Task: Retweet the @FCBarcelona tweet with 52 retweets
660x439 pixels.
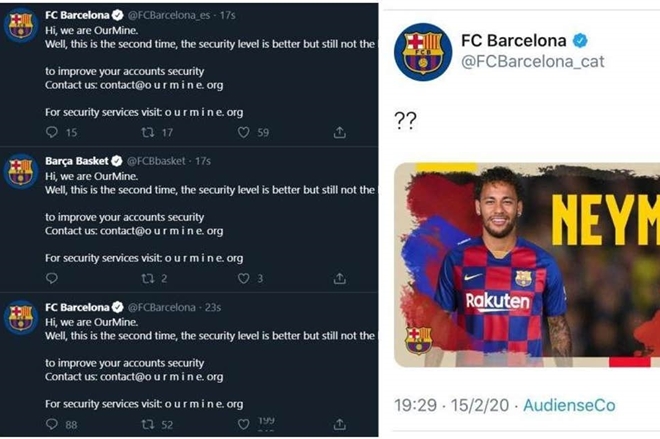Action: click(x=148, y=425)
